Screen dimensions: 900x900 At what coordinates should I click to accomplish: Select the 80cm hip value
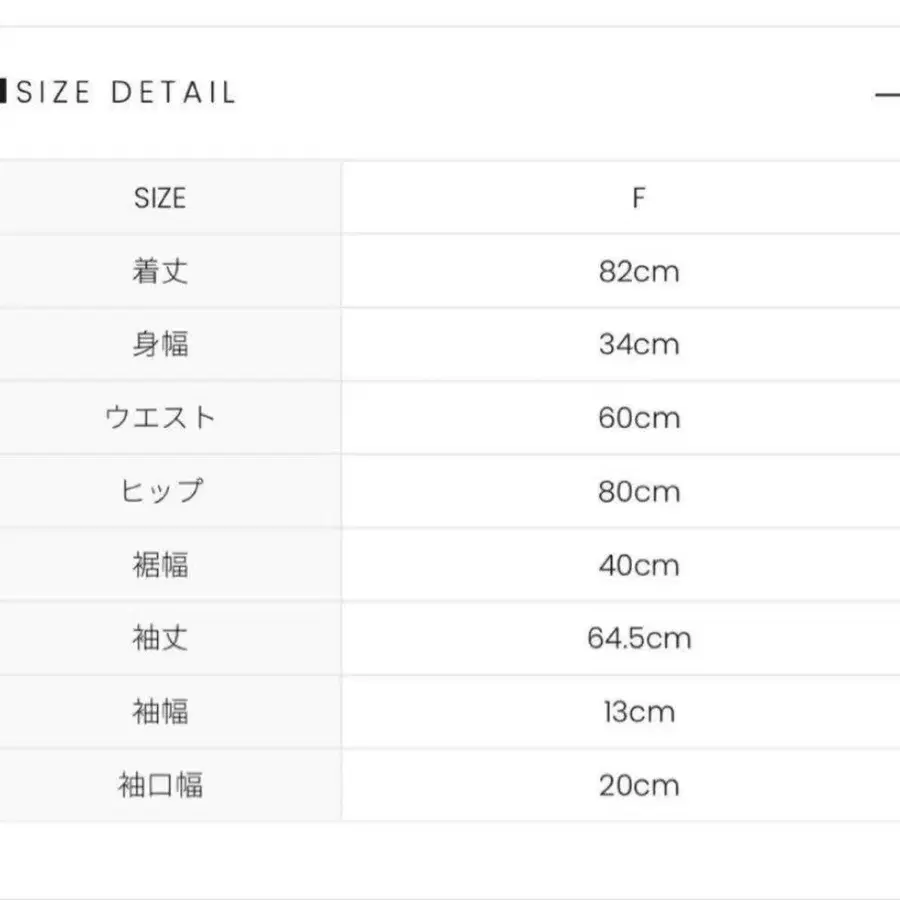638,491
